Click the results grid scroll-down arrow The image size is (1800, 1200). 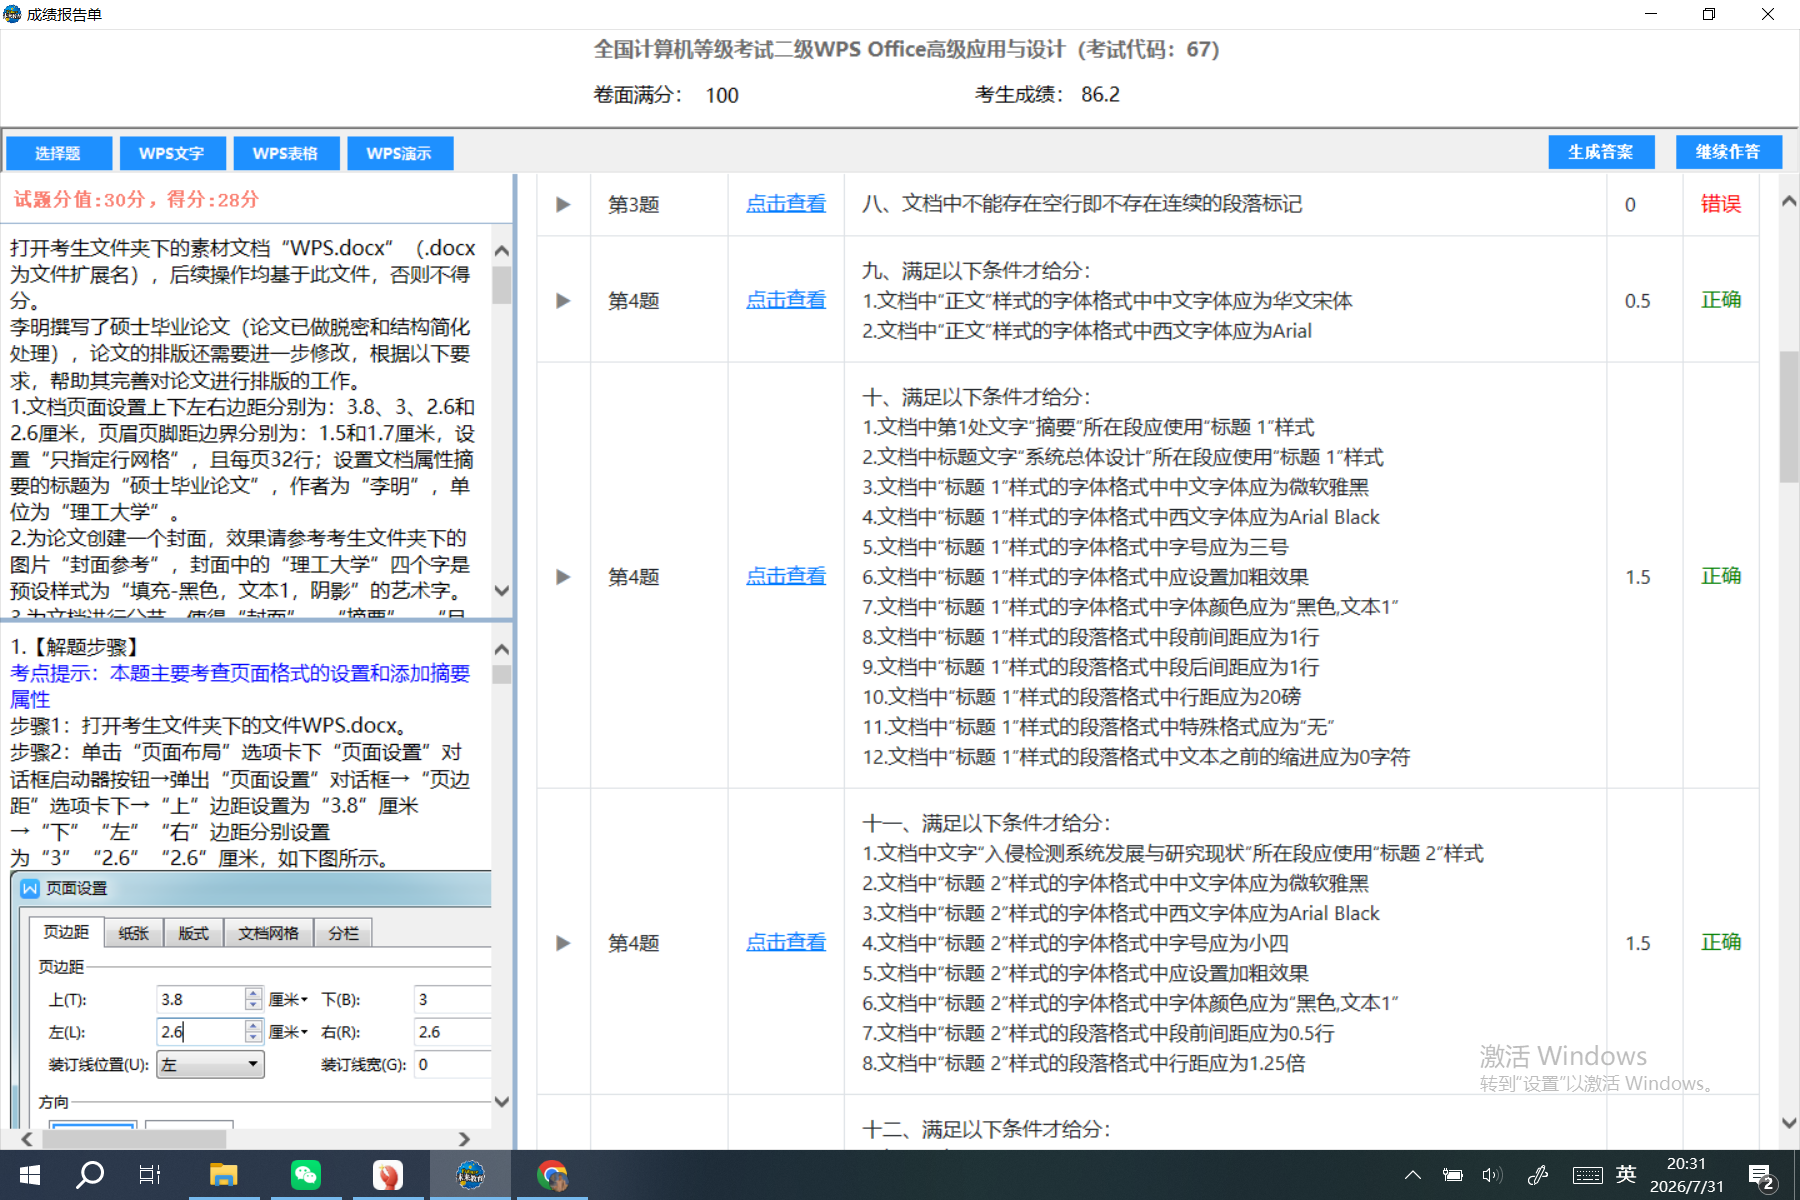tap(1789, 1123)
